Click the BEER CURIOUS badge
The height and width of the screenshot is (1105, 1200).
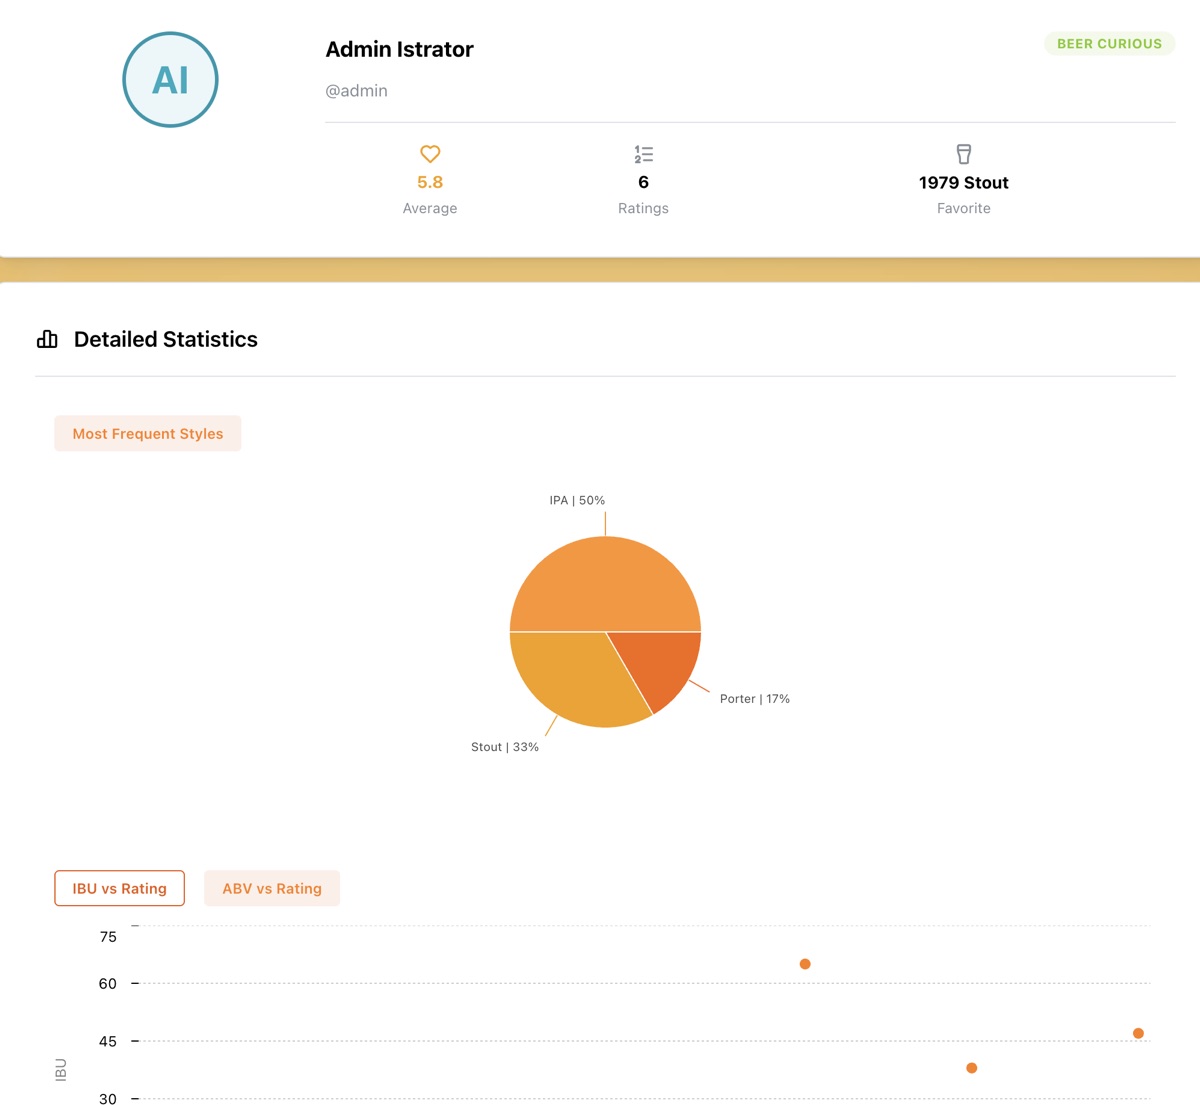coord(1109,44)
